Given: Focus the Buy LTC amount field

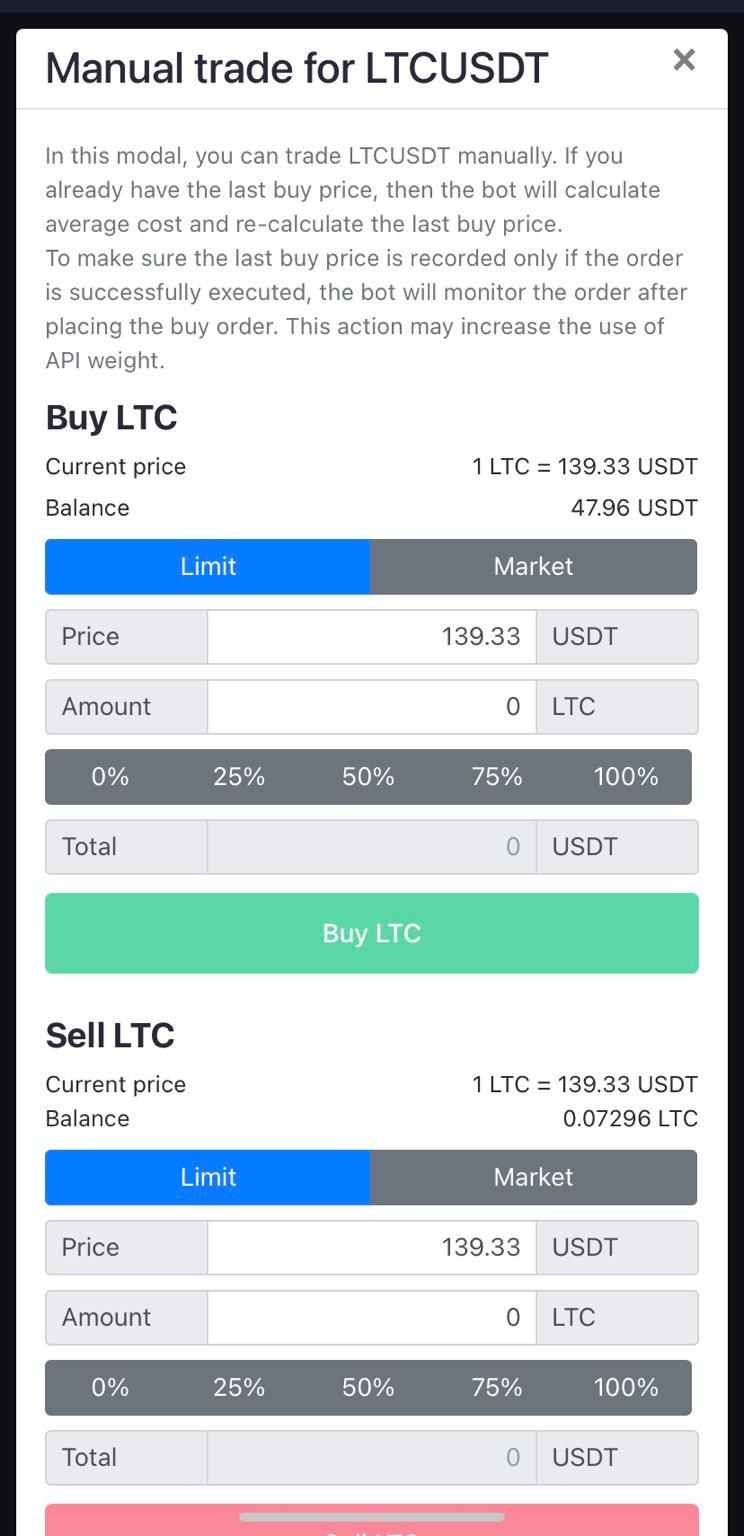Looking at the screenshot, I should click(x=371, y=707).
